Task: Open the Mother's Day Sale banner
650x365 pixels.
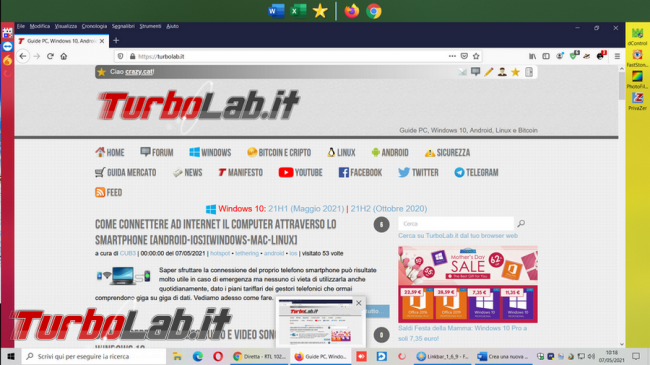Action: (x=468, y=284)
